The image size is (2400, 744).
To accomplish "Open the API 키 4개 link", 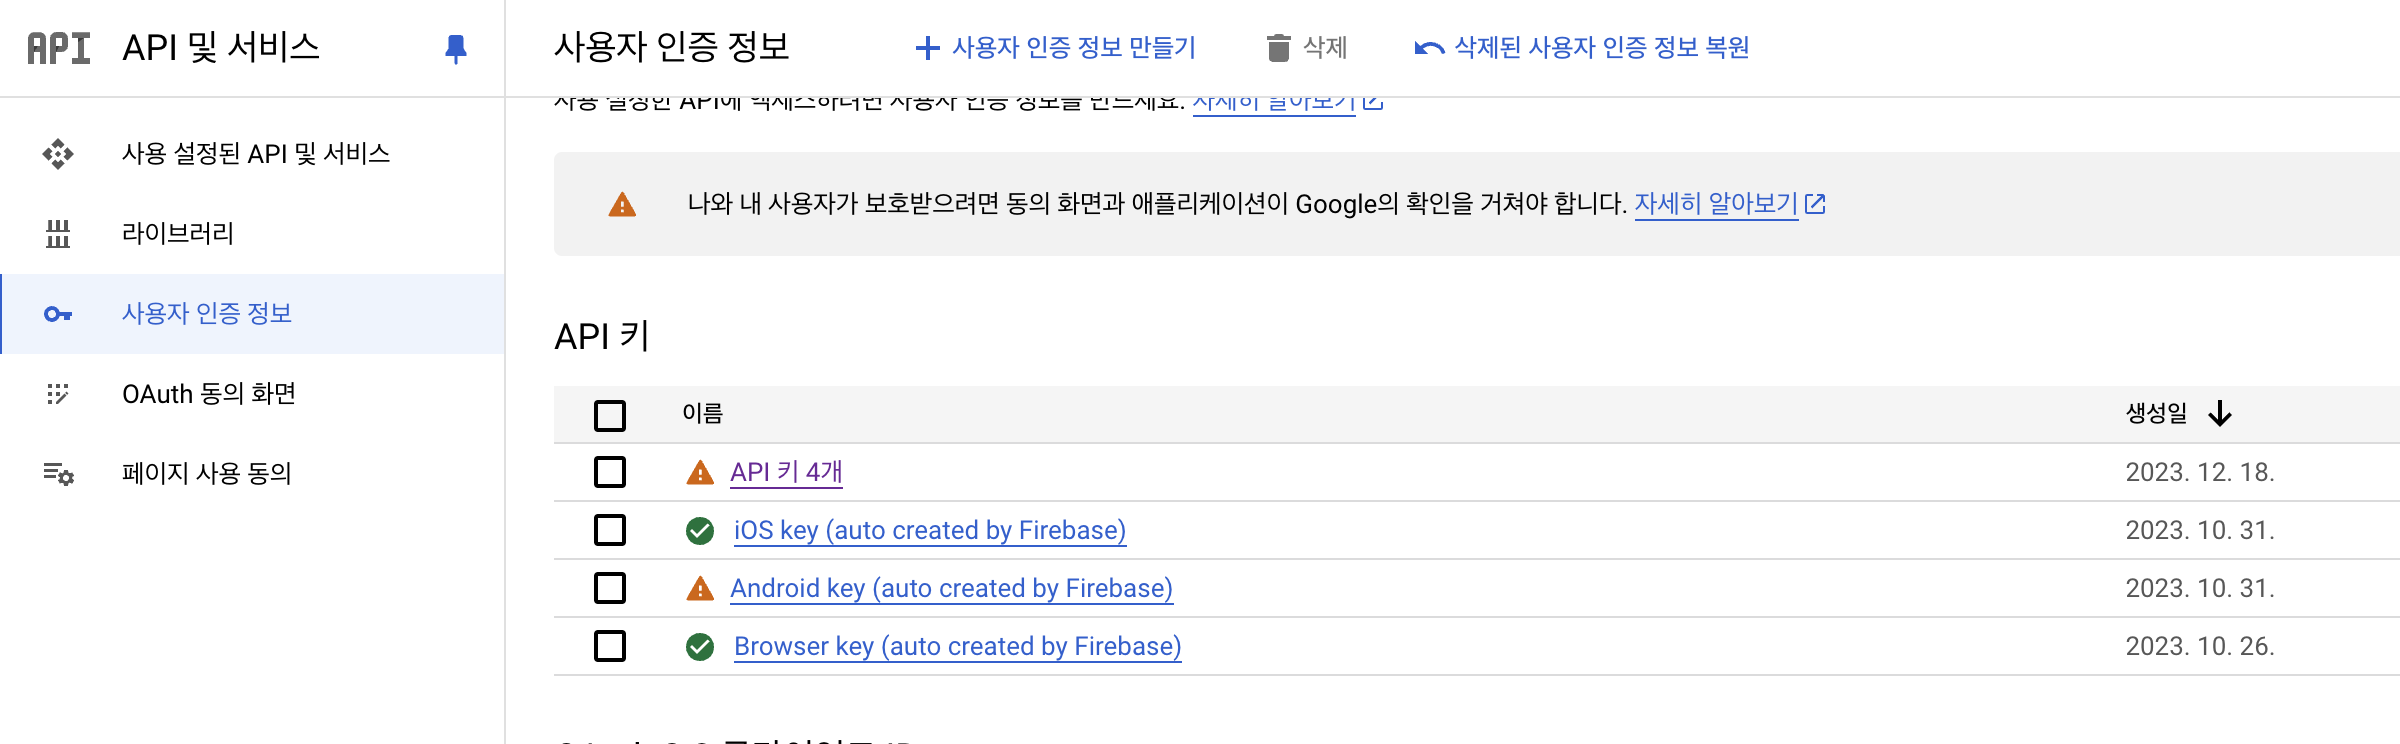I will [786, 472].
